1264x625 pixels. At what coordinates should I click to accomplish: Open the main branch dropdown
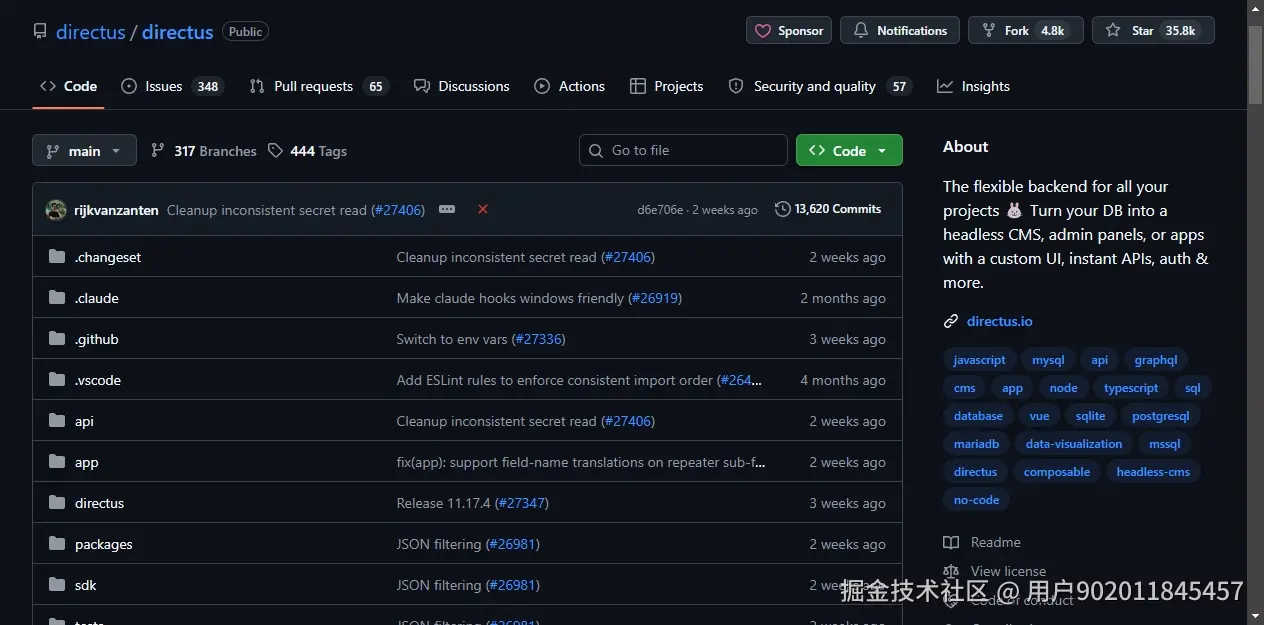pos(84,150)
